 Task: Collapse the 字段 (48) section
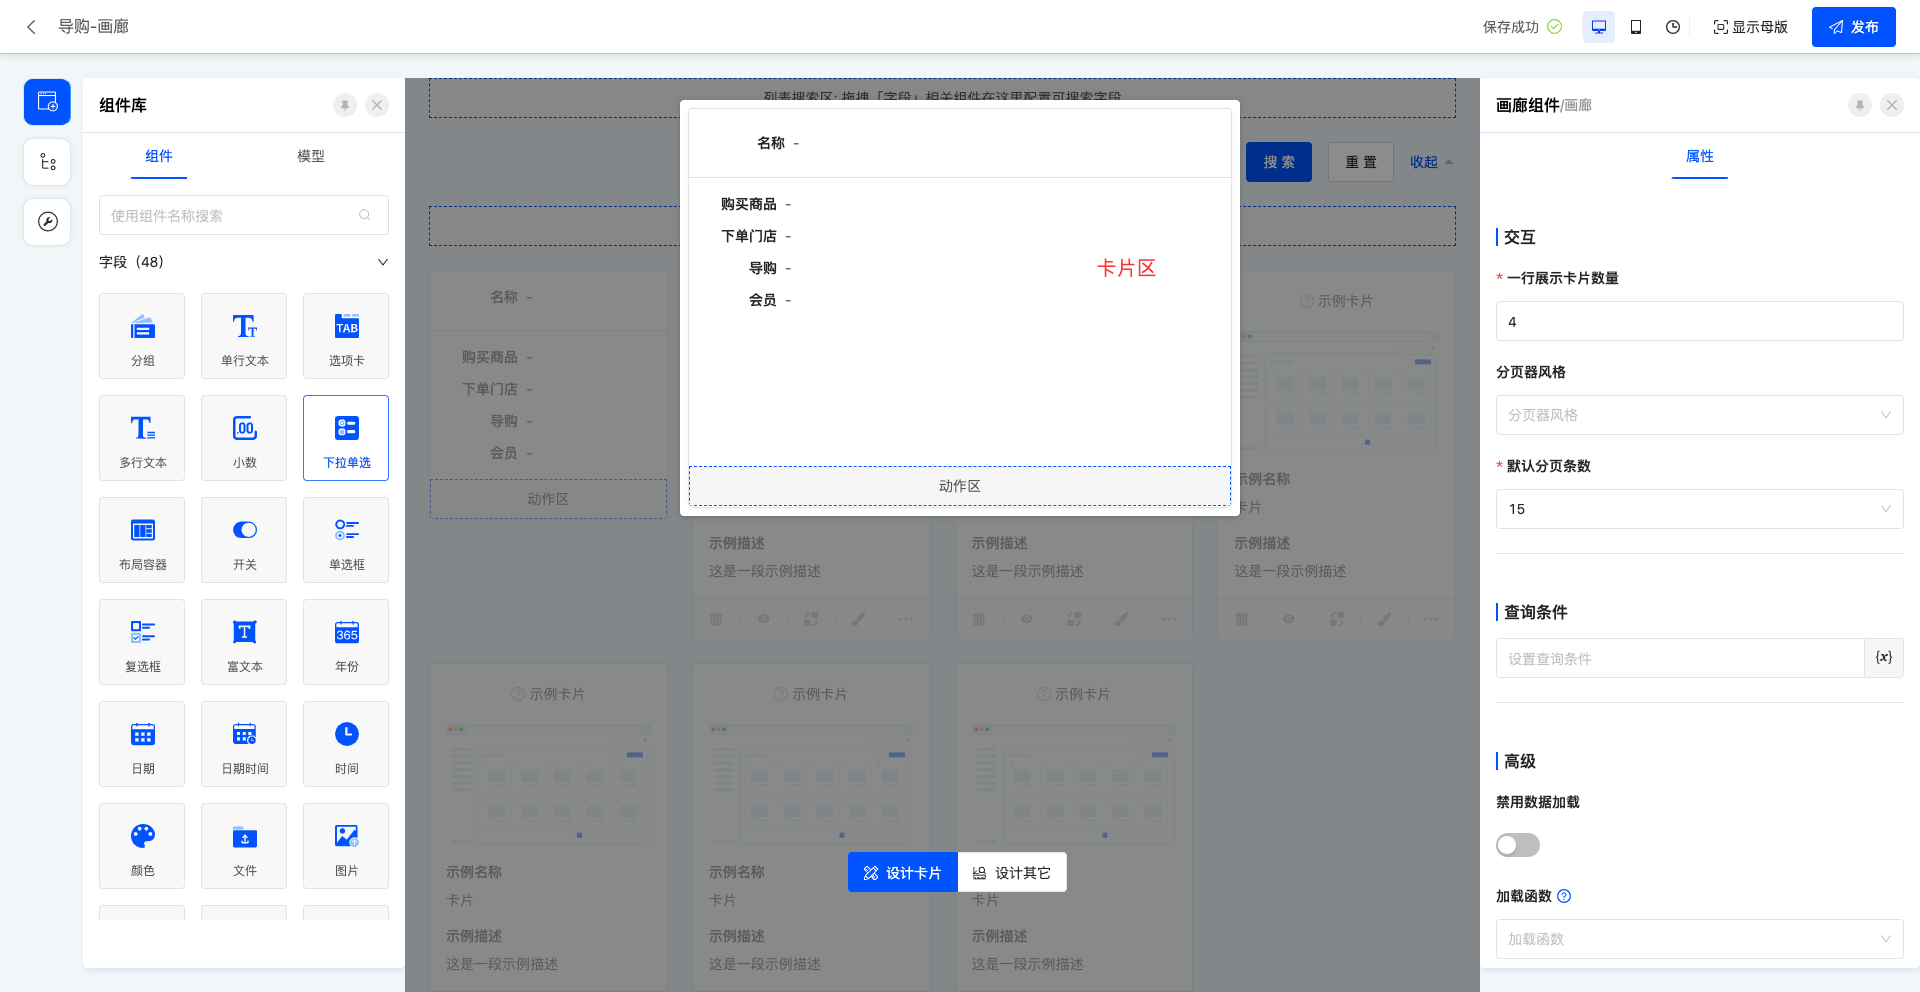click(382, 261)
